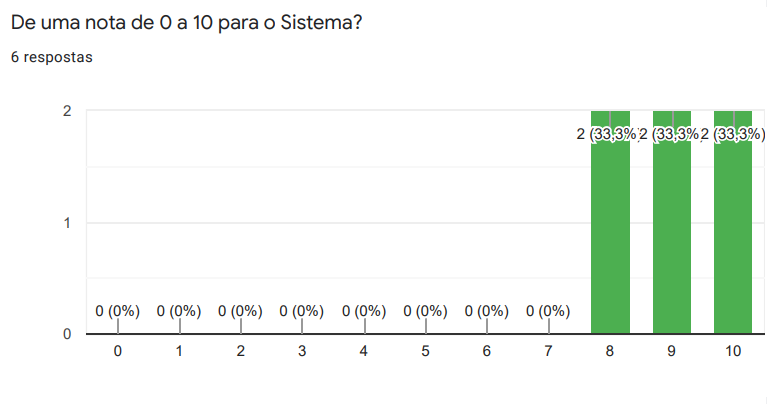Screen dimensions: 767x404
Task: Click the x-axis label 9
Action: click(x=672, y=351)
